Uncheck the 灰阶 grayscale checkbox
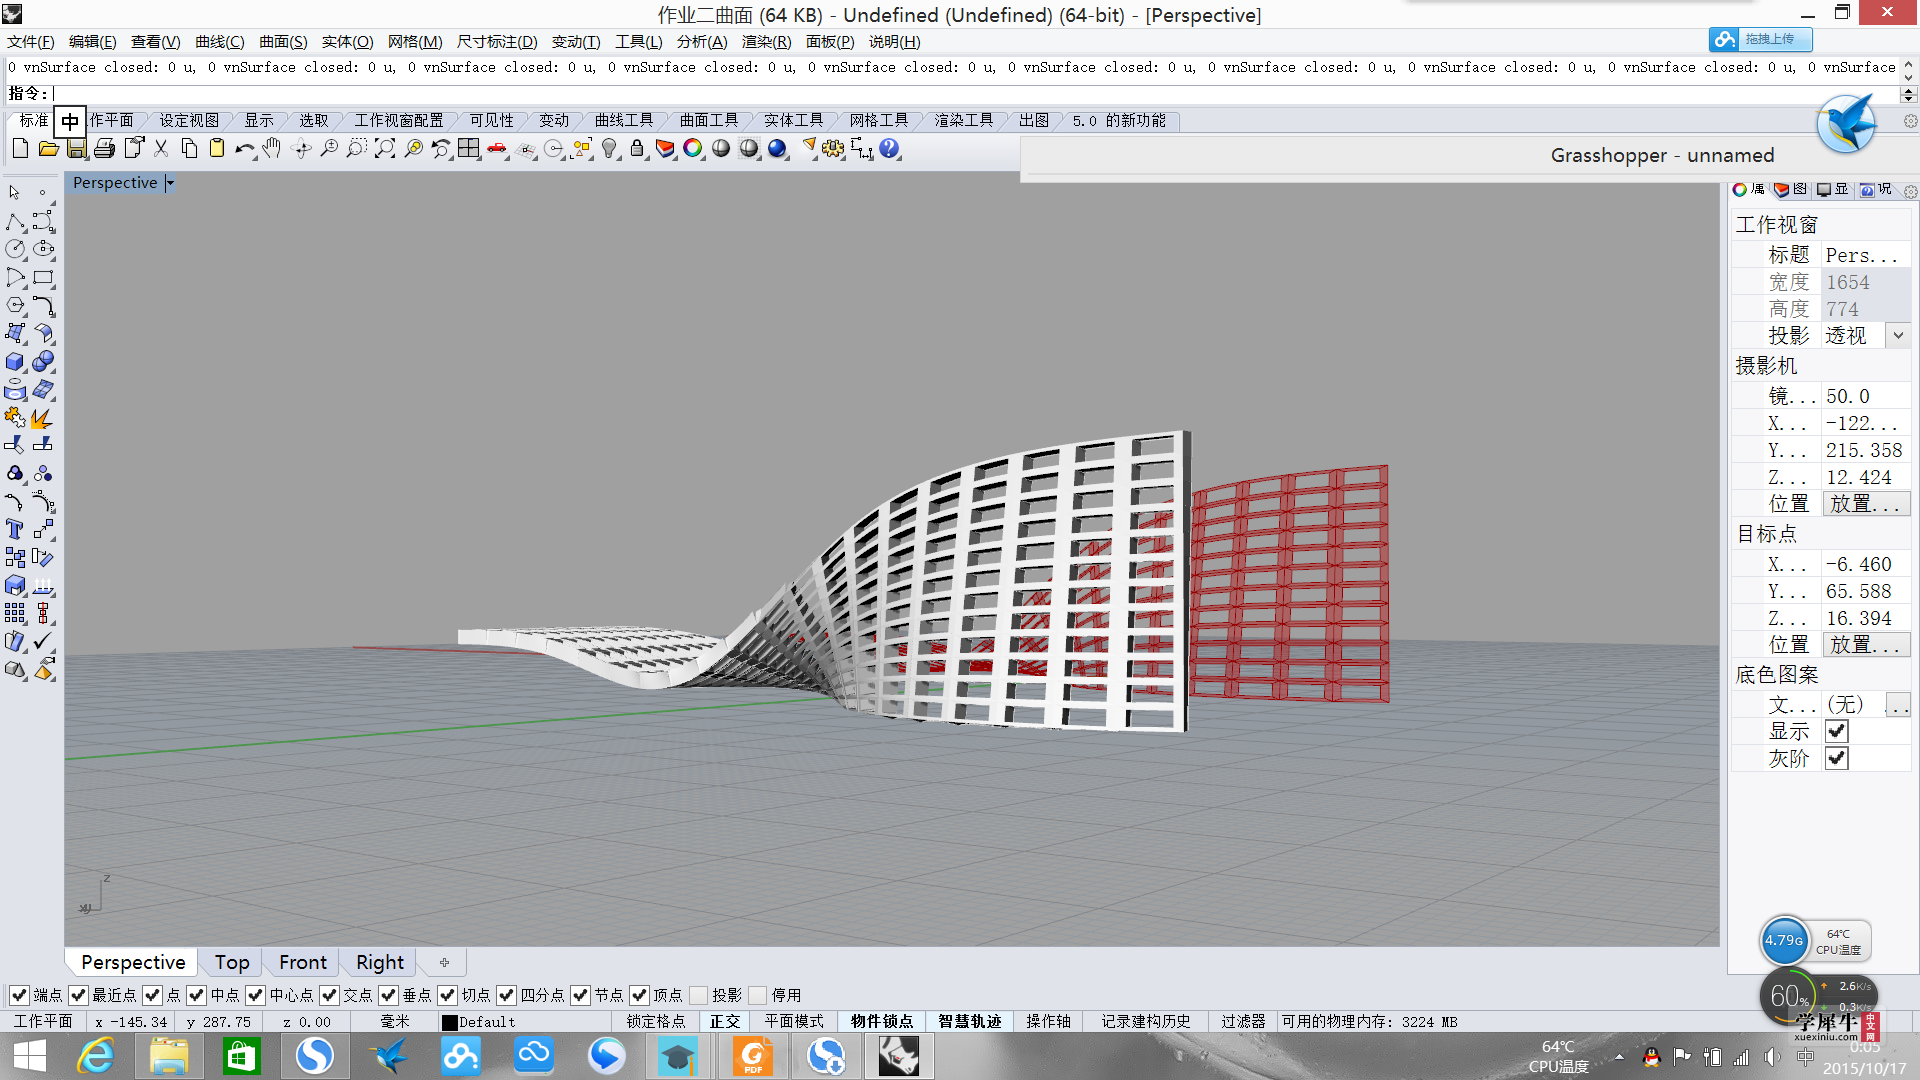 point(1836,758)
